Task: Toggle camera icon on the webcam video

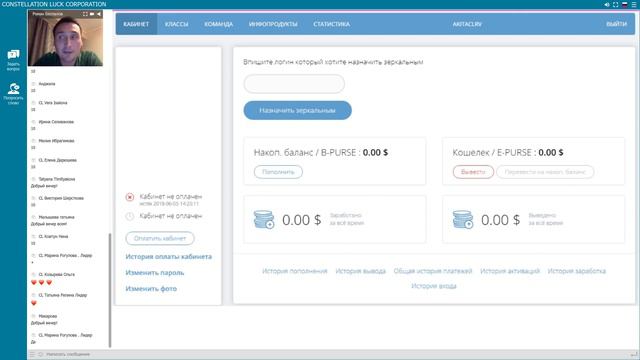Action: [92, 14]
